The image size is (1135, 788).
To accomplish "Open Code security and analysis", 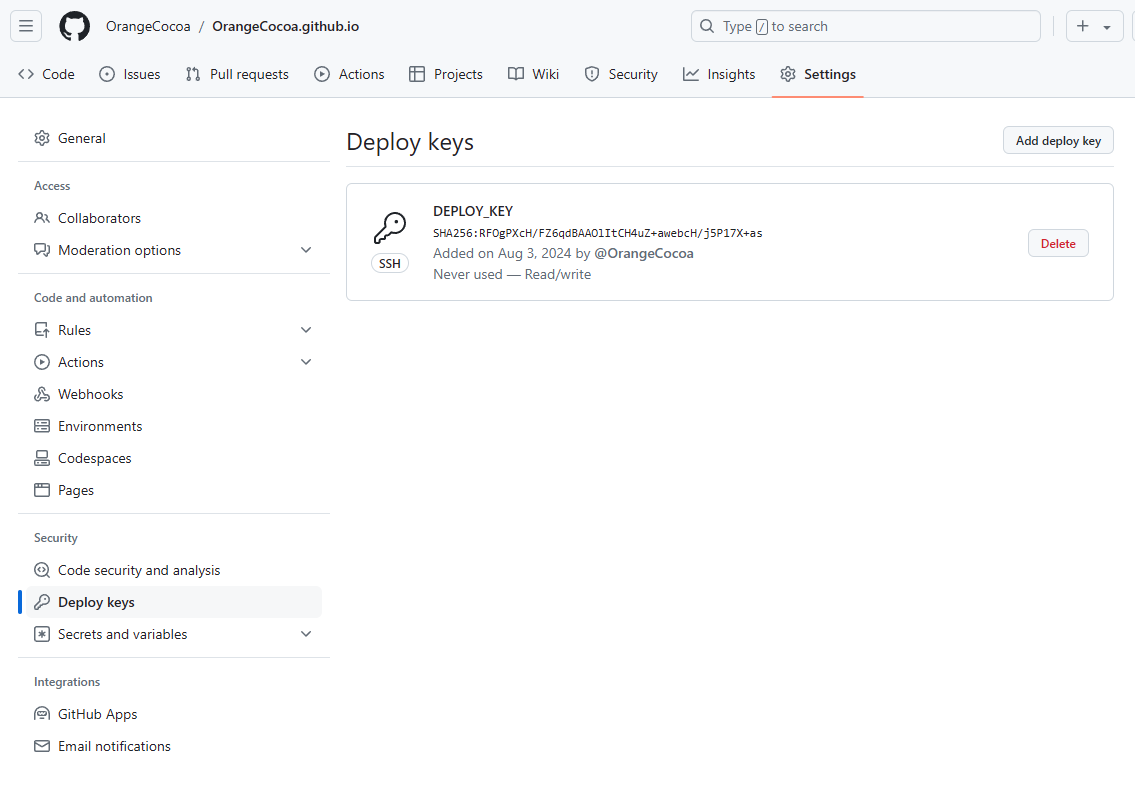I will pos(174,570).
